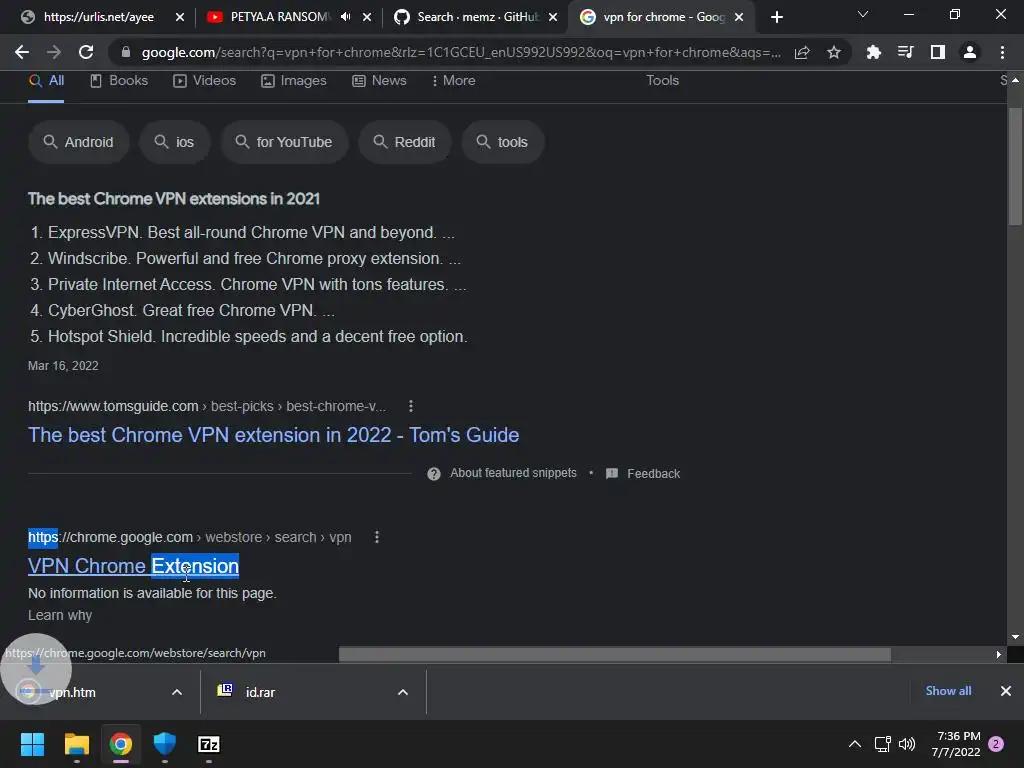The width and height of the screenshot is (1024, 768).
Task: Click Chrome icon in taskbar
Action: (121, 744)
